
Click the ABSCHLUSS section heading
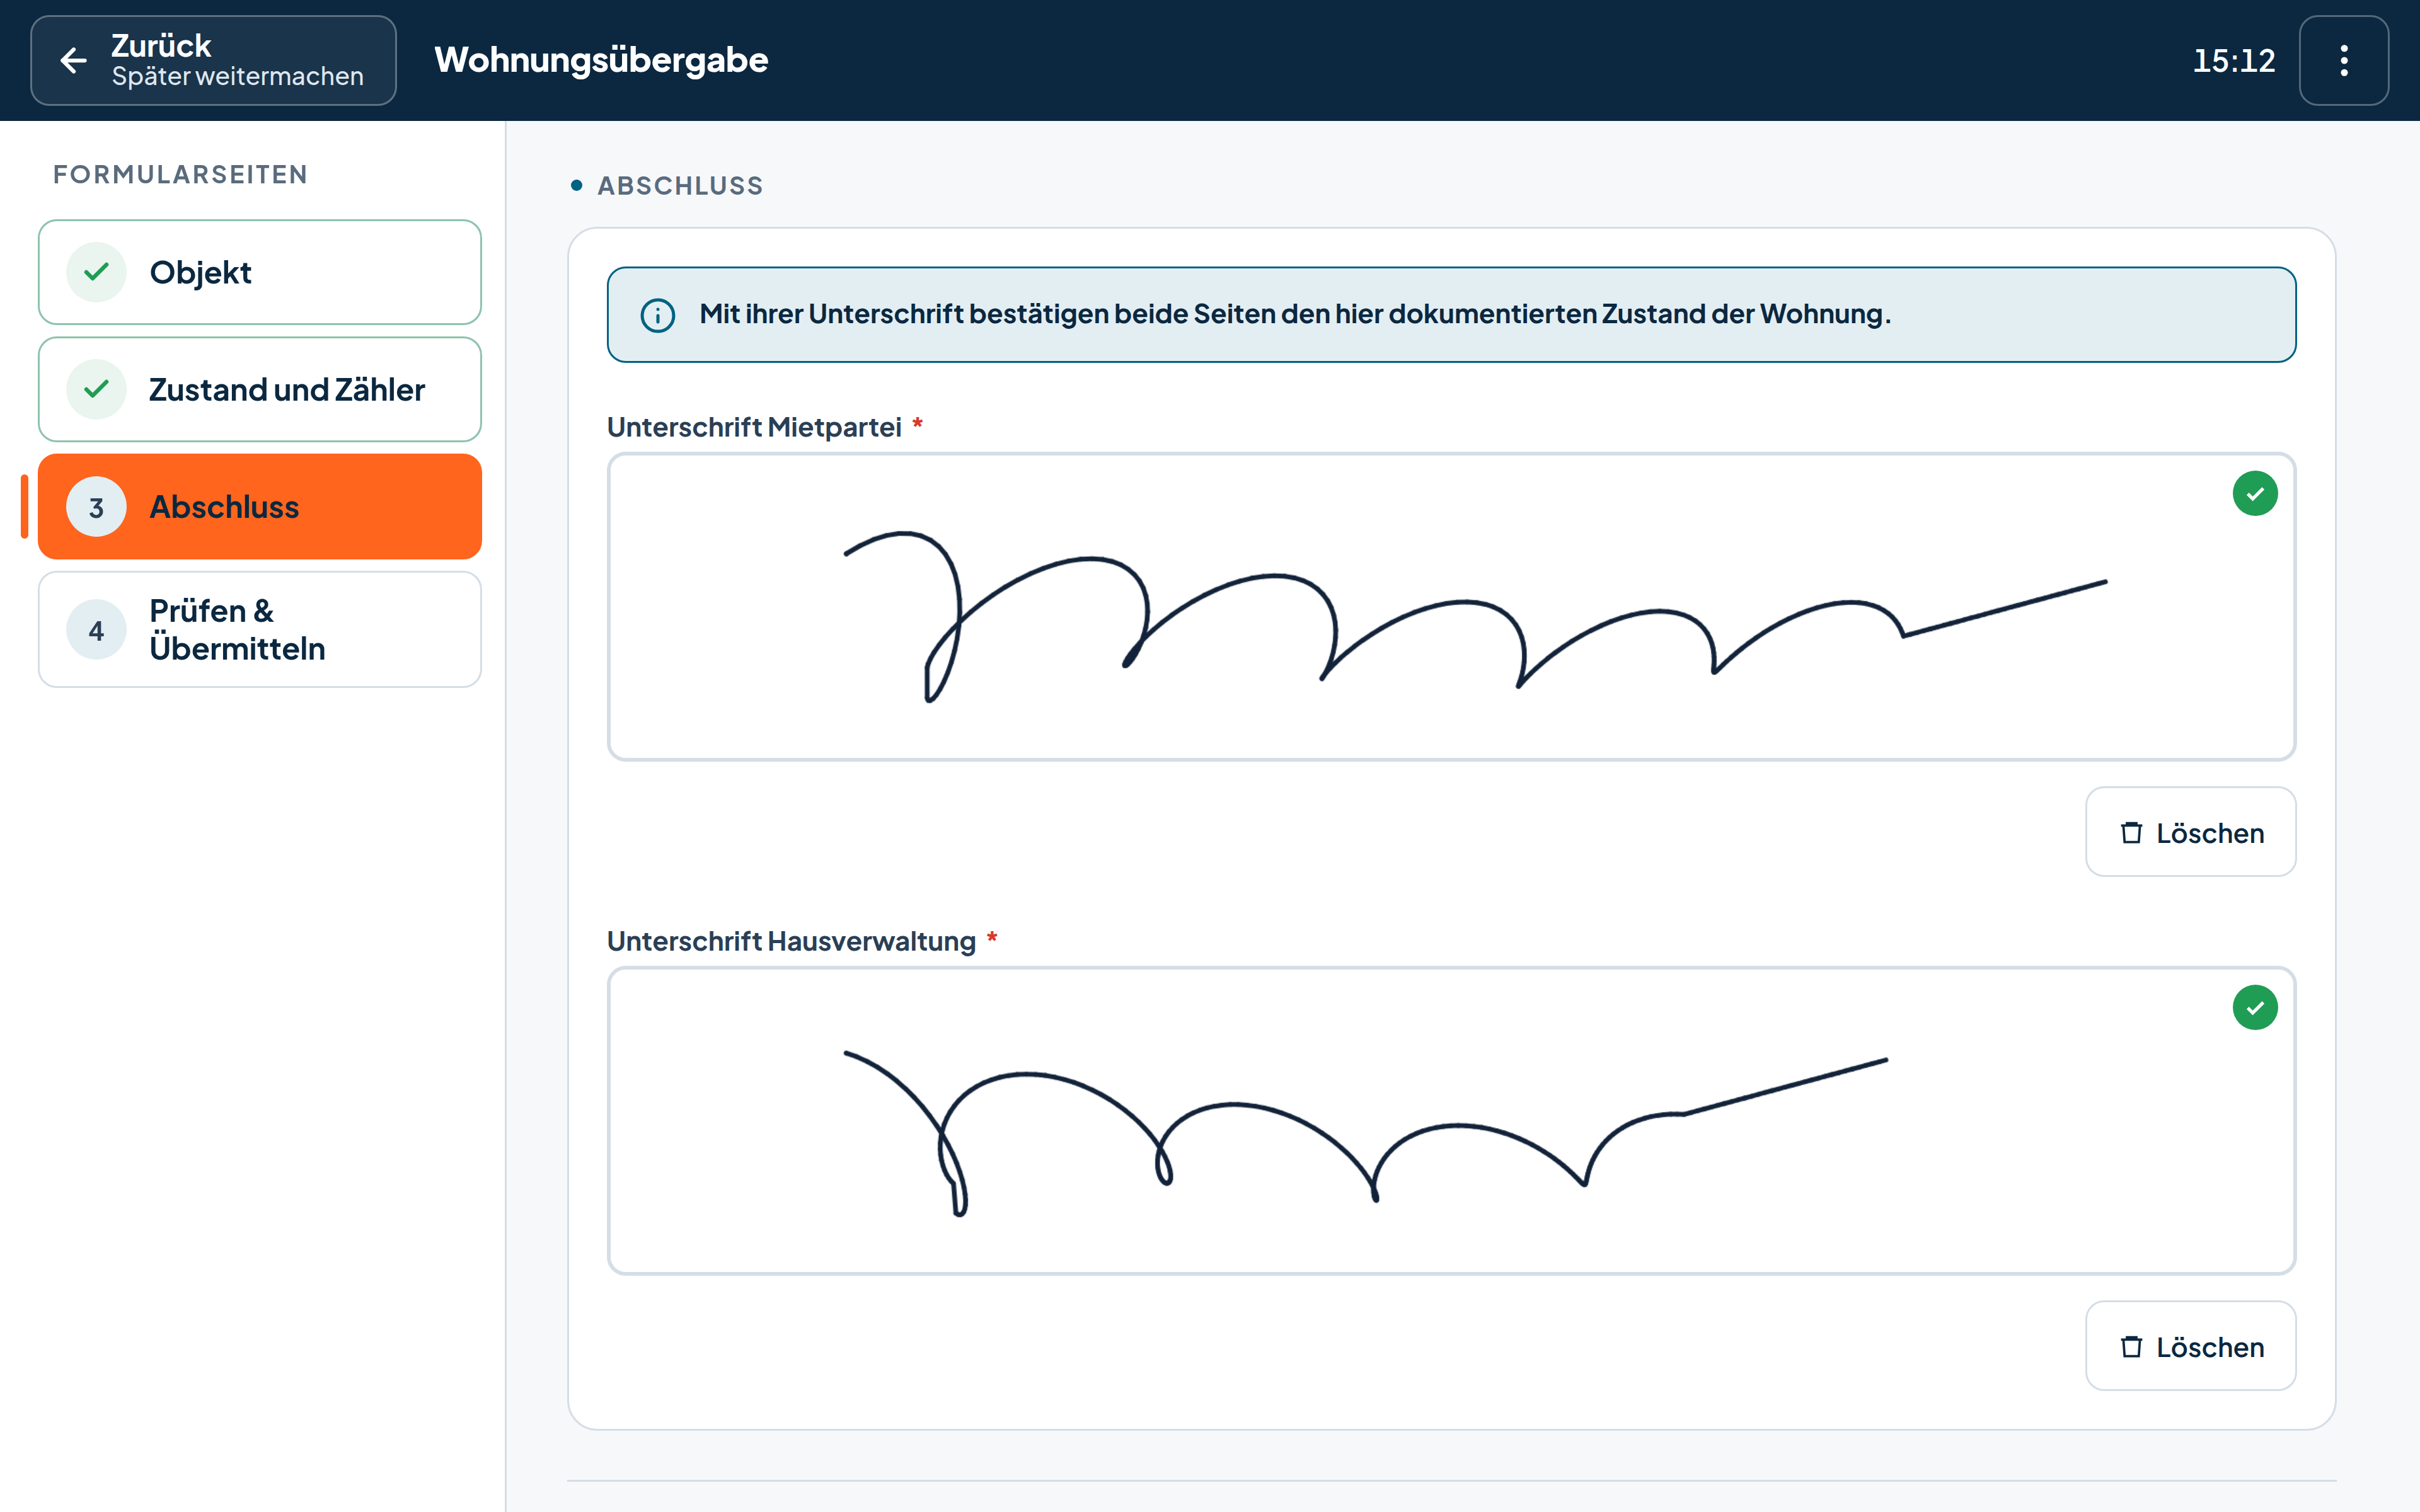[x=680, y=186]
